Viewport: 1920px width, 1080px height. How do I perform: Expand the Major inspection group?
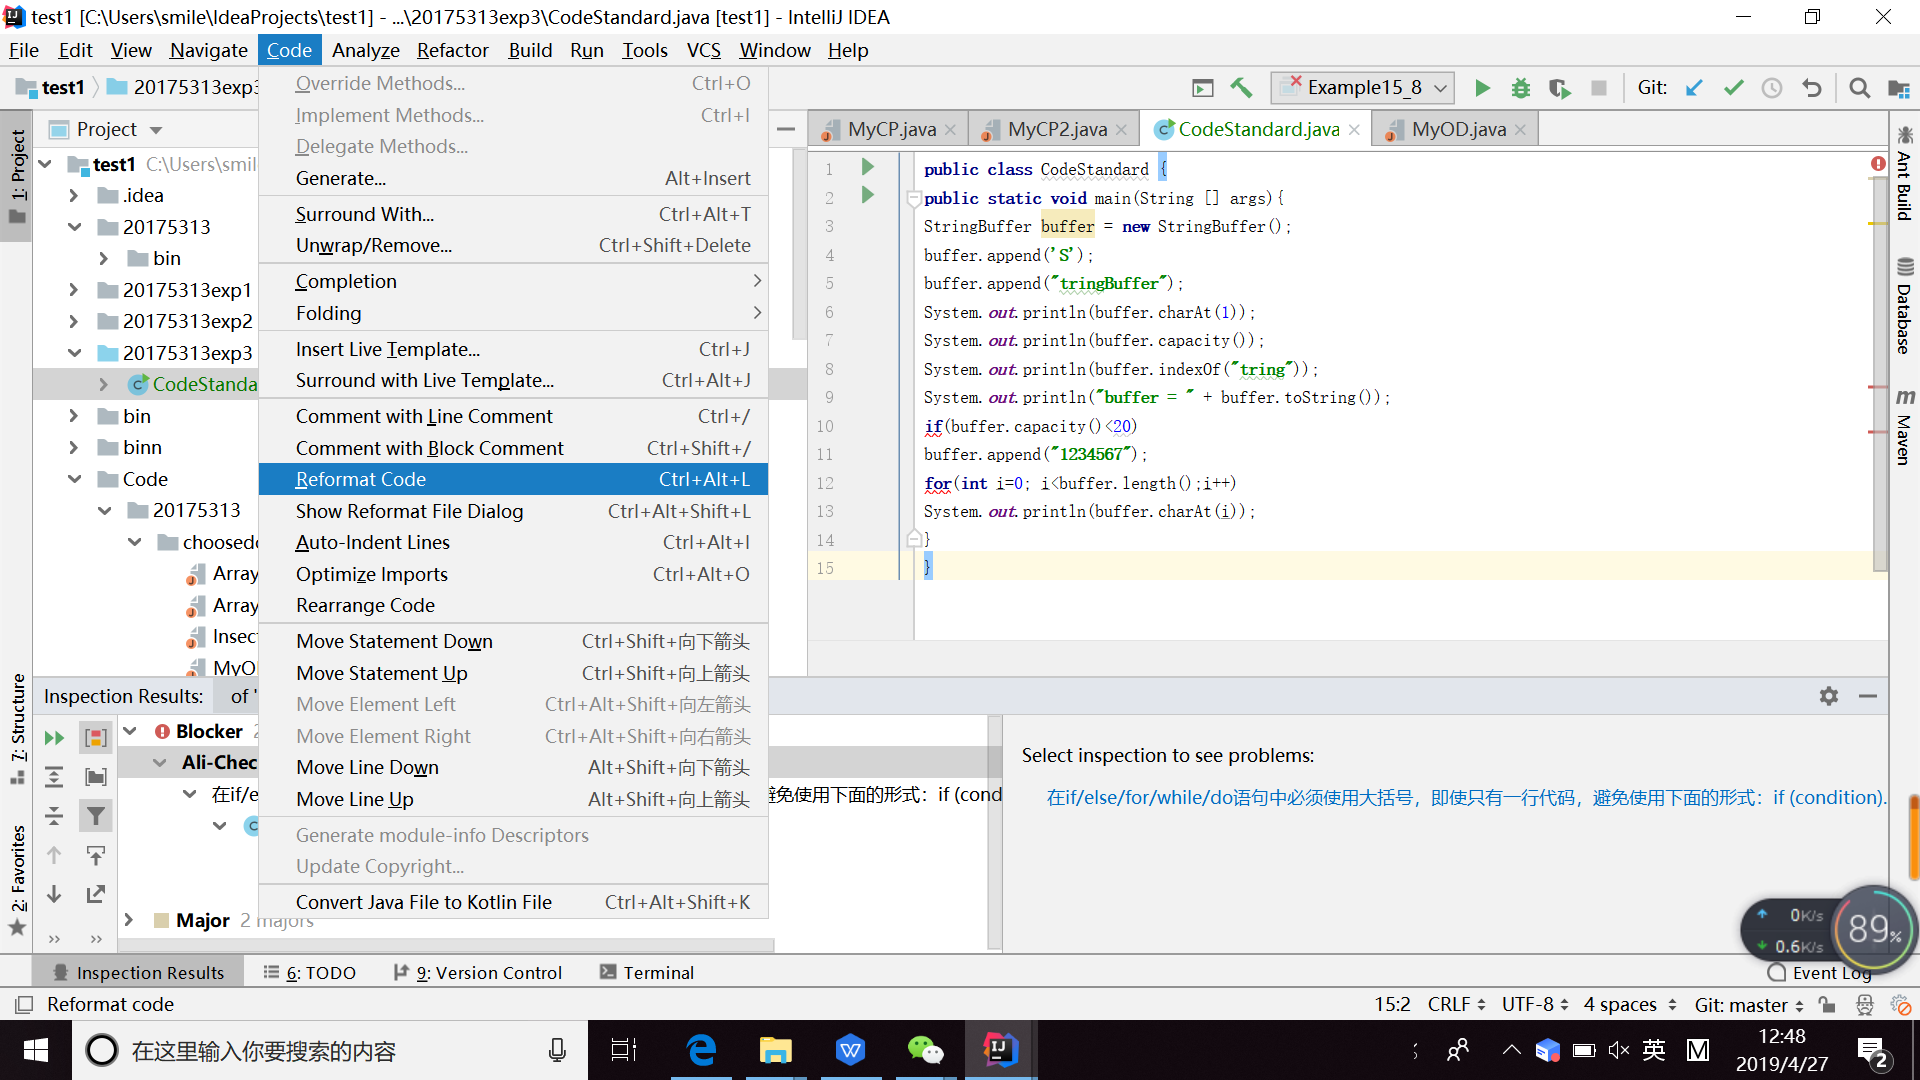point(129,919)
